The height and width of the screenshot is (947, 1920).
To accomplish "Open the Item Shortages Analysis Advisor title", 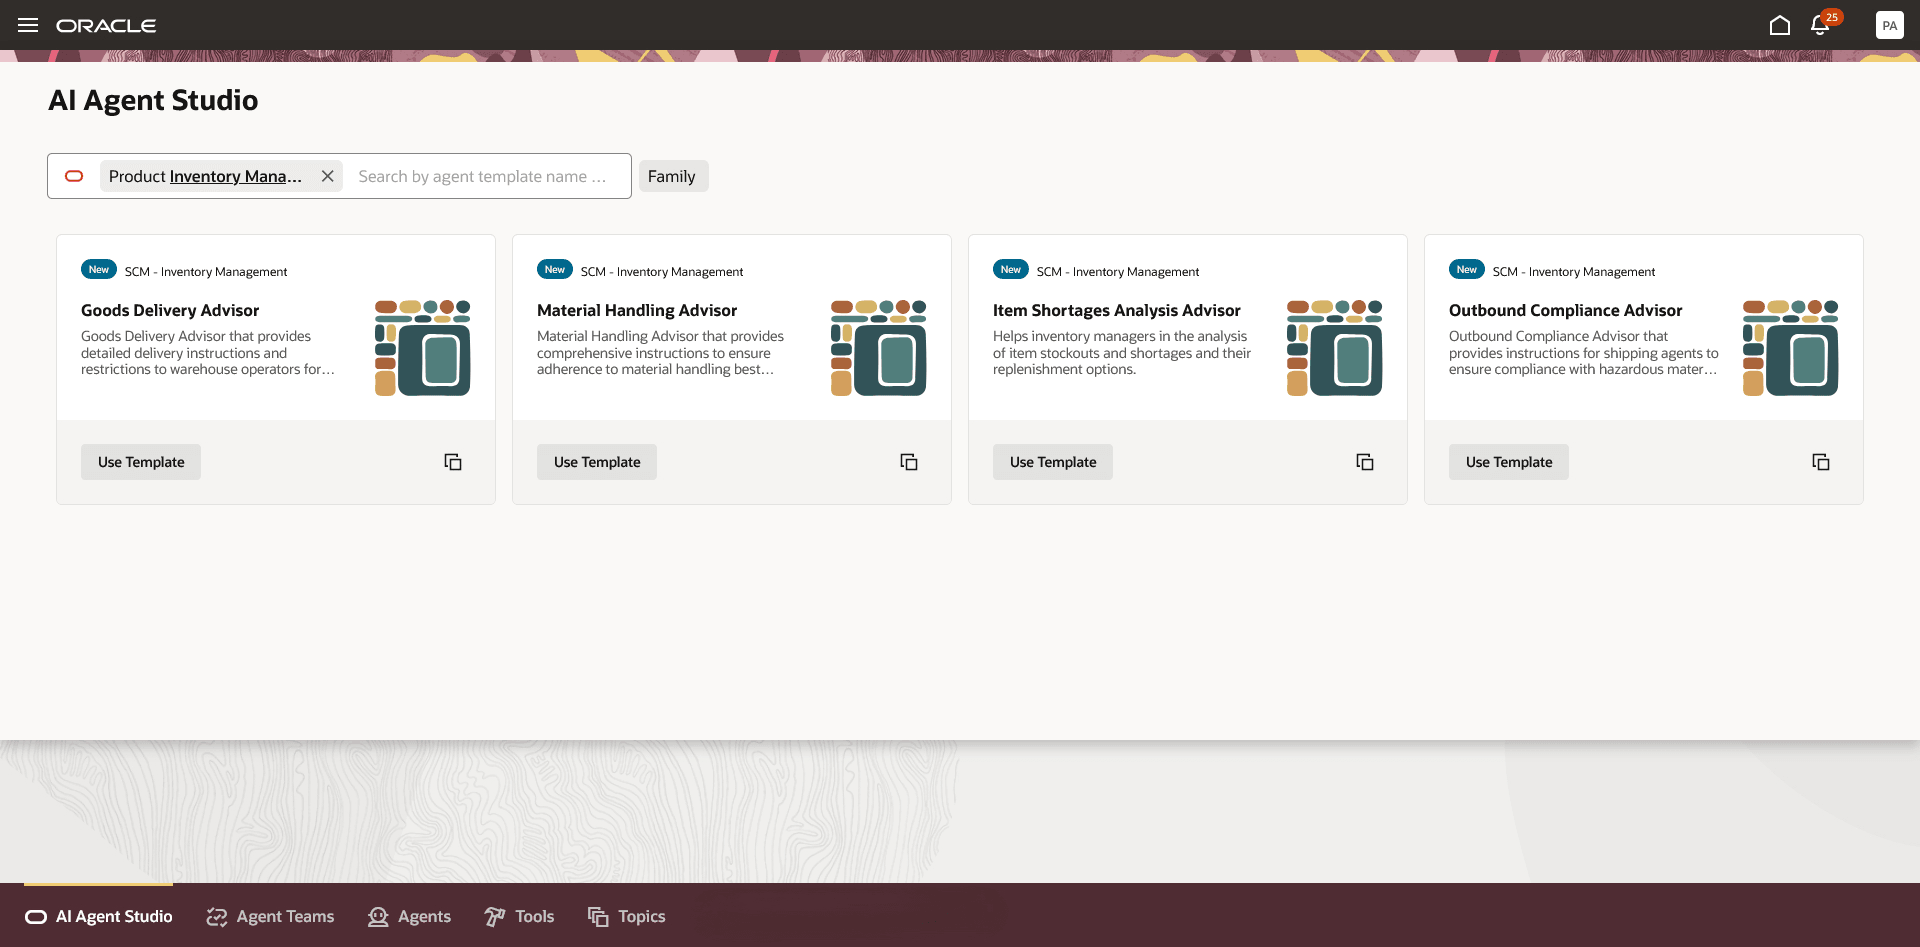I will pyautogui.click(x=1117, y=310).
